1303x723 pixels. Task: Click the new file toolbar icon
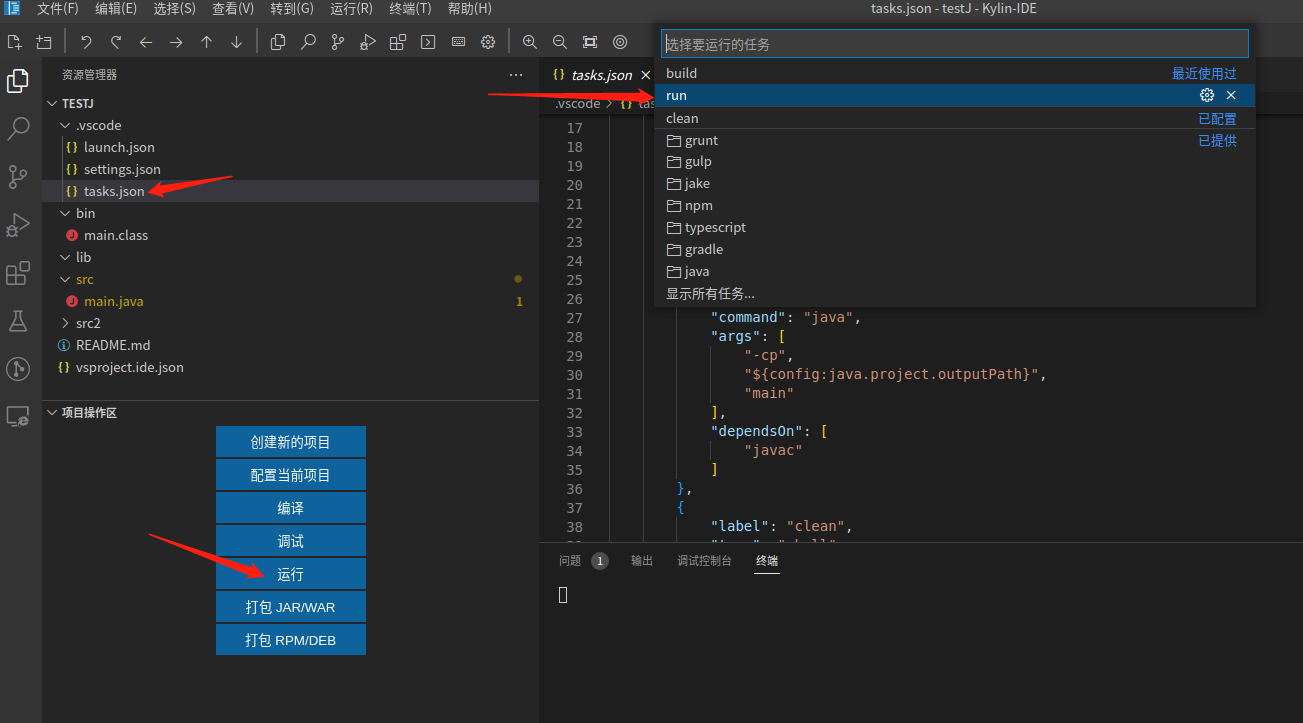coord(14,42)
